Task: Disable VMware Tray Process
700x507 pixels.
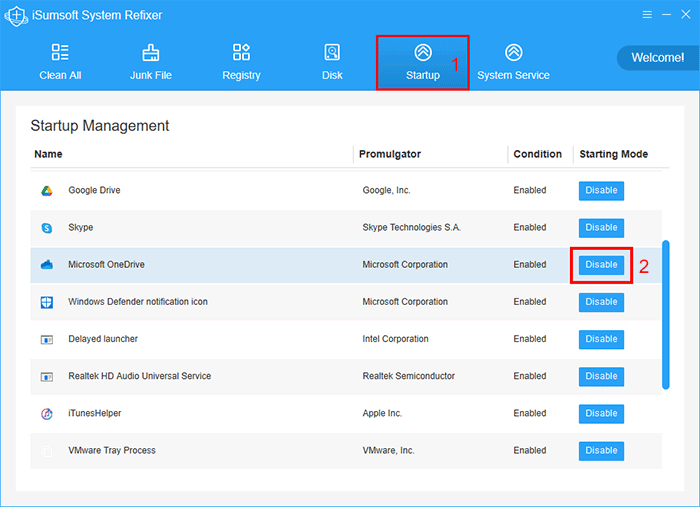Action: tap(601, 451)
